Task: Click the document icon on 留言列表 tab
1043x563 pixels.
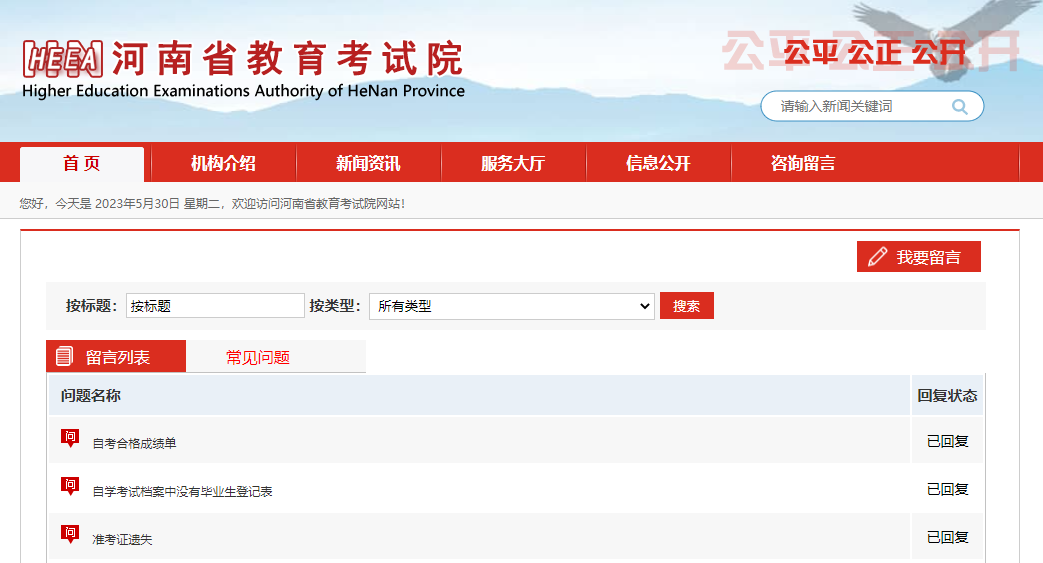Action: [65, 356]
